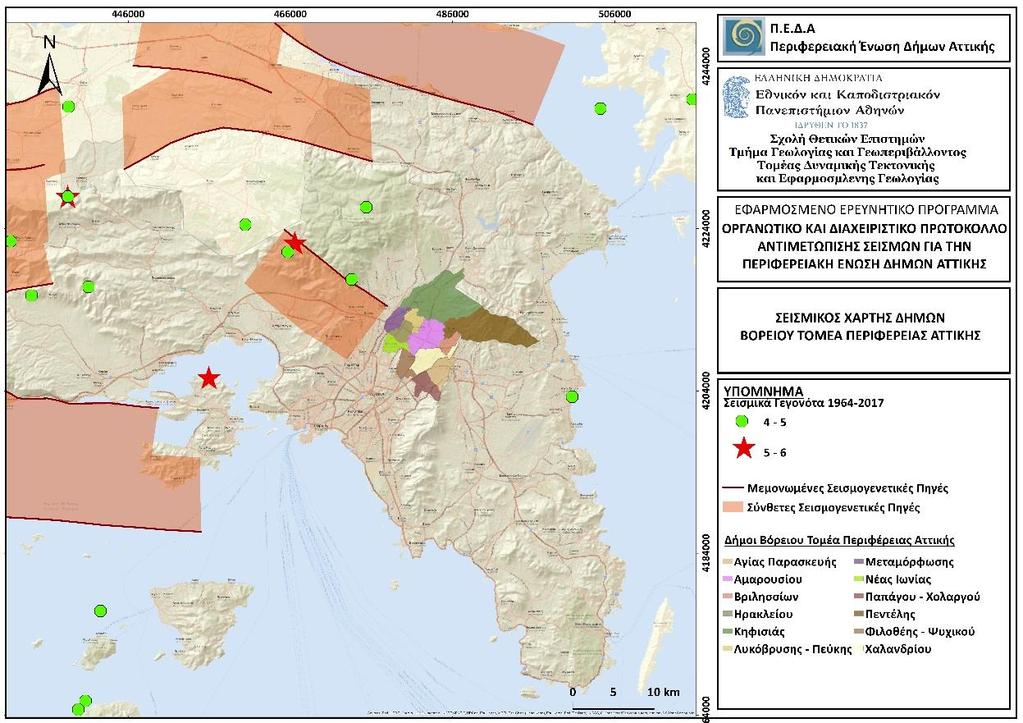The width and height of the screenshot is (1023, 723).
Task: Click the north arrow compass symbol
Action: (x=50, y=67)
